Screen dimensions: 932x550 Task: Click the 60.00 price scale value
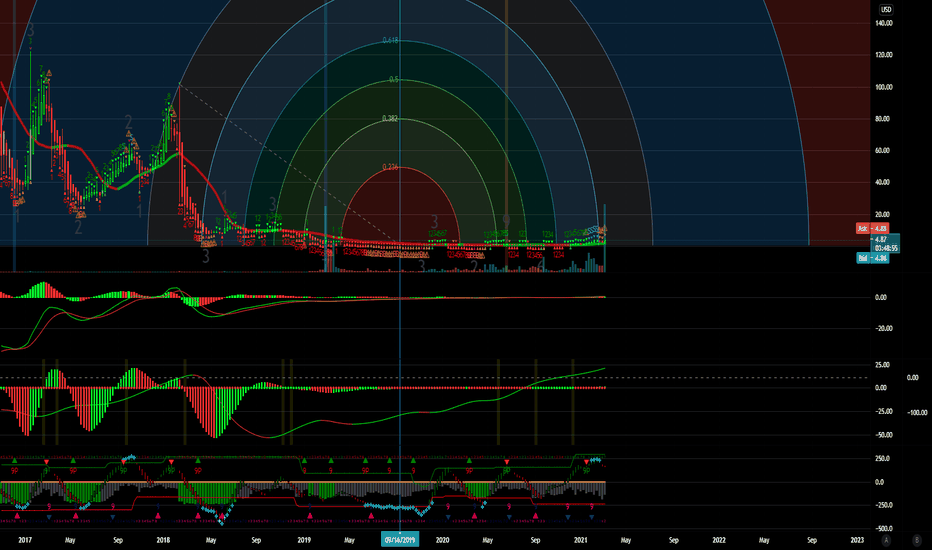click(x=882, y=150)
